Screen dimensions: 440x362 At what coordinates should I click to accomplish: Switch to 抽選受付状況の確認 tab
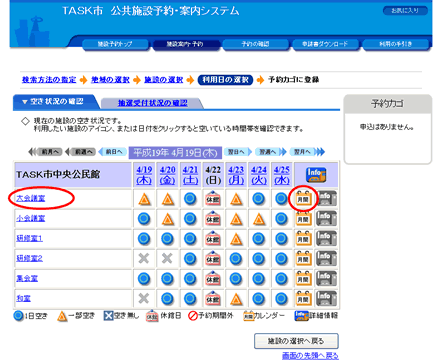pos(153,103)
